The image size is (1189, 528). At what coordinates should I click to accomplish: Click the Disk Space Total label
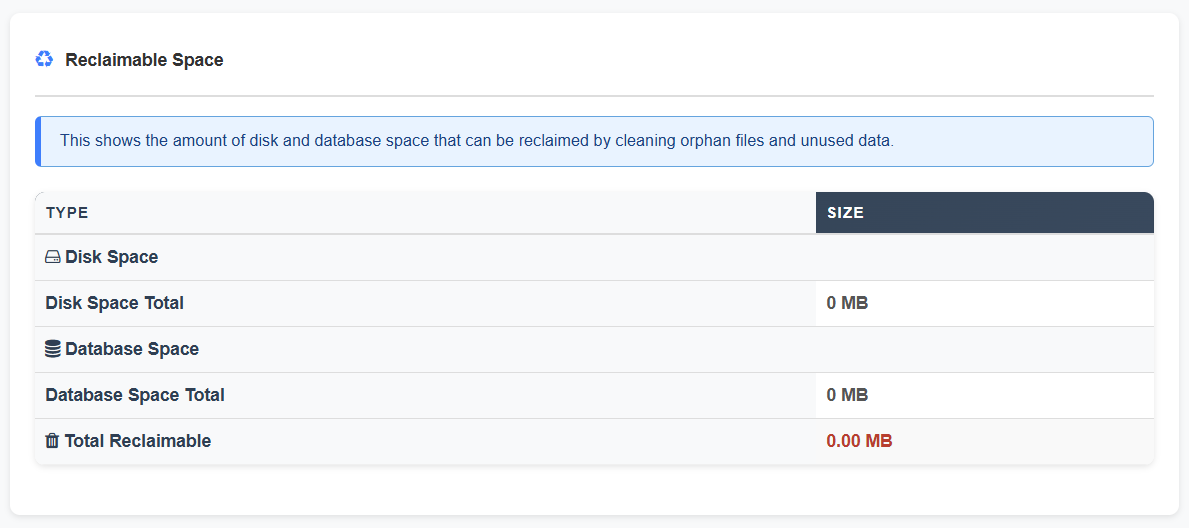click(115, 303)
